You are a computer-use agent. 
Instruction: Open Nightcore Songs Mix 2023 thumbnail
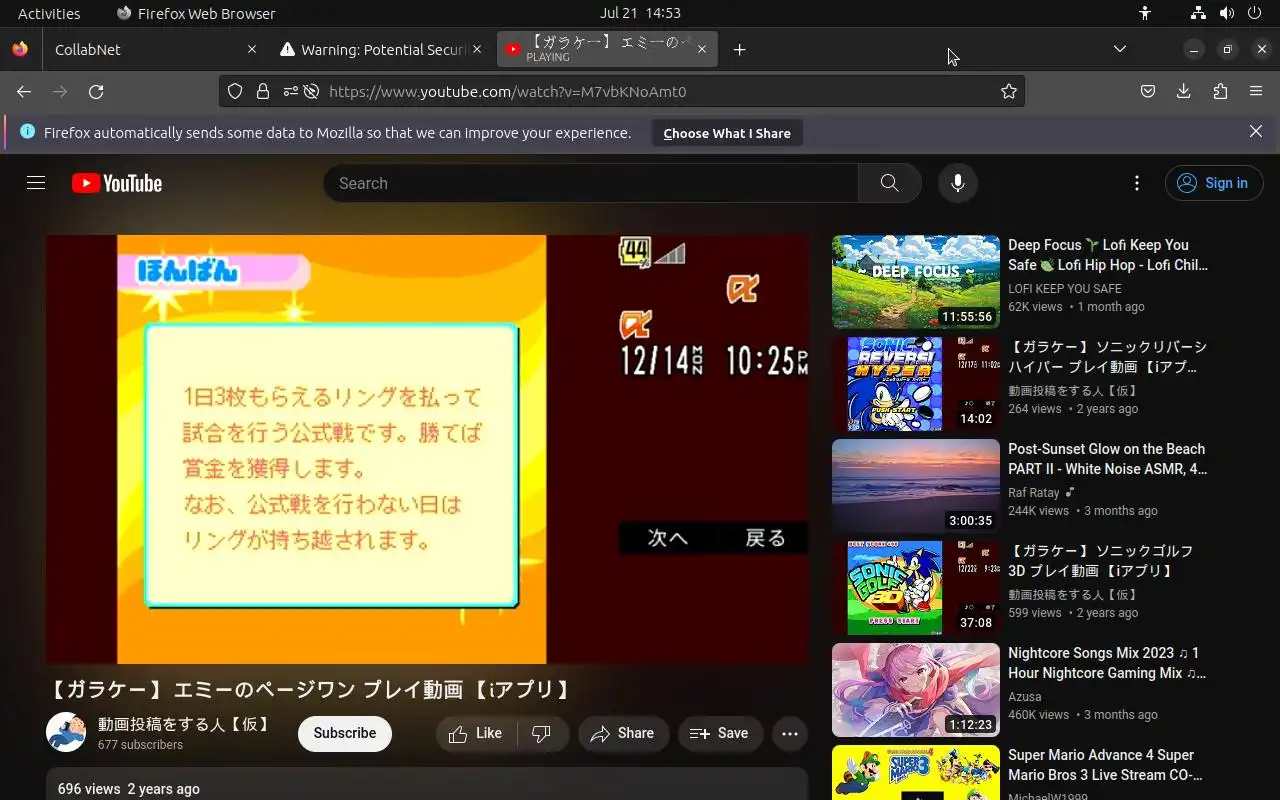(x=916, y=690)
